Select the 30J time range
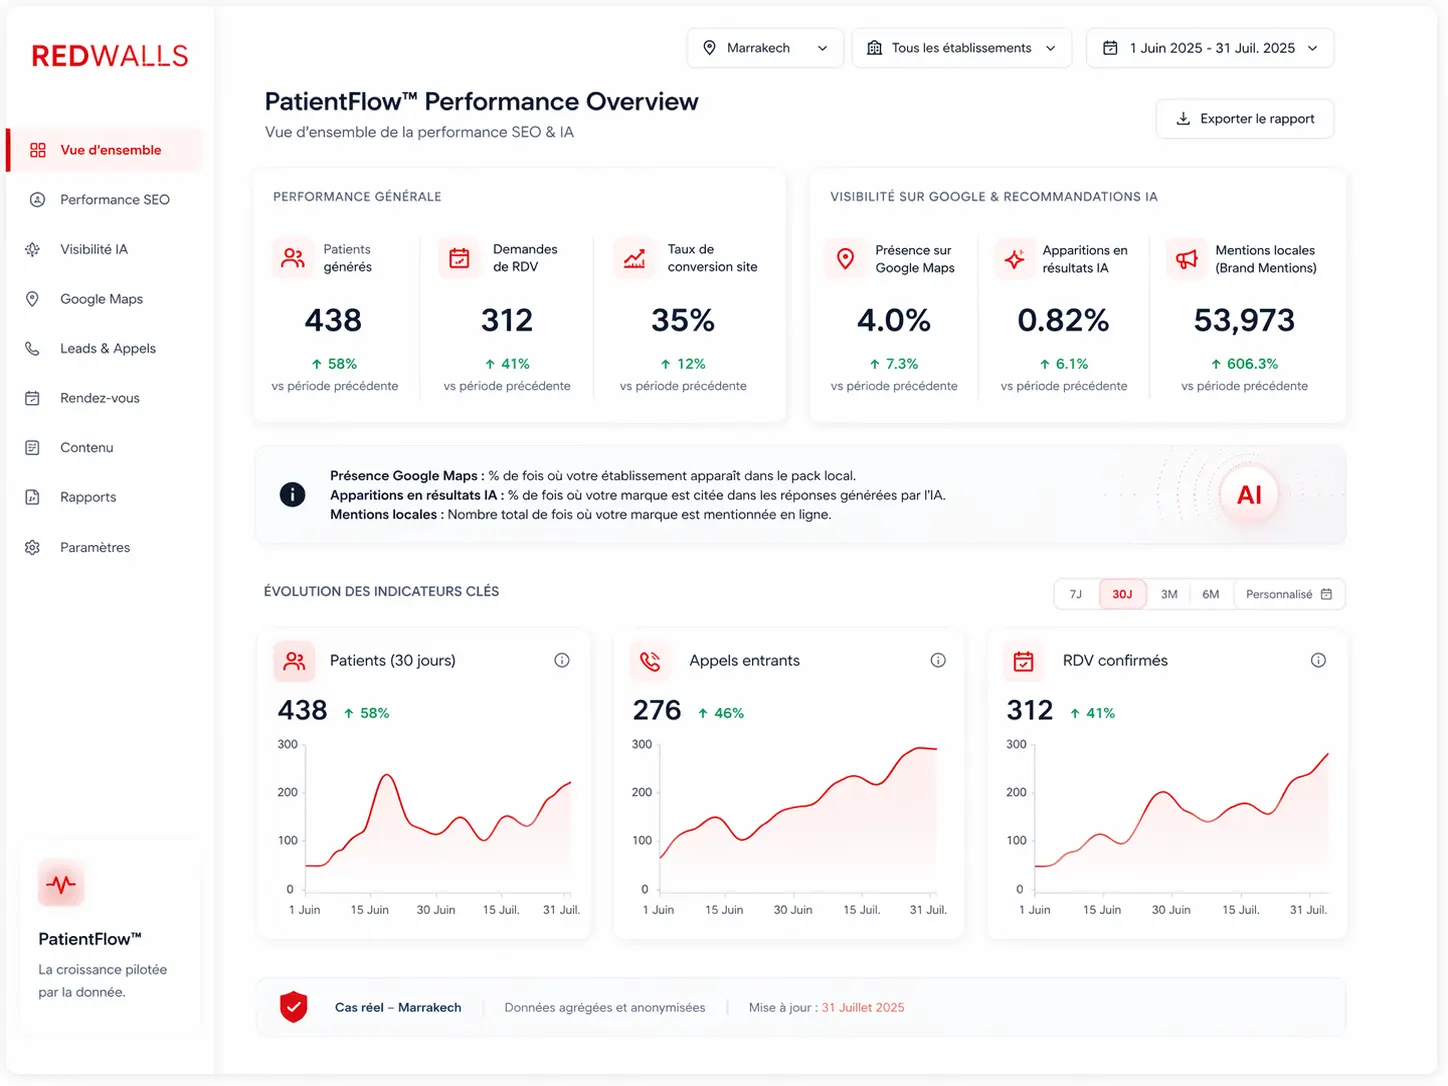The image size is (1448, 1086). click(1122, 594)
